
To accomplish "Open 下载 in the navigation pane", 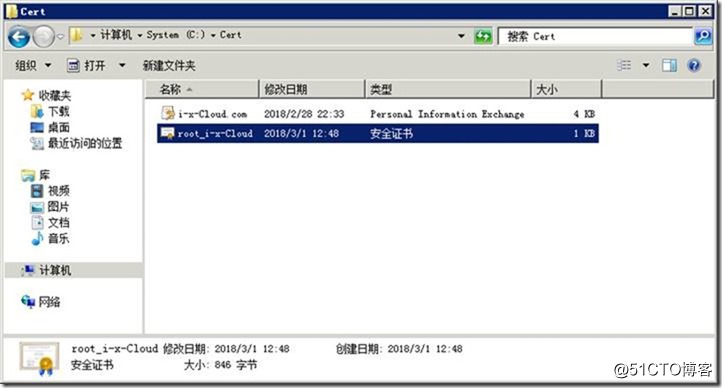I will 58,111.
